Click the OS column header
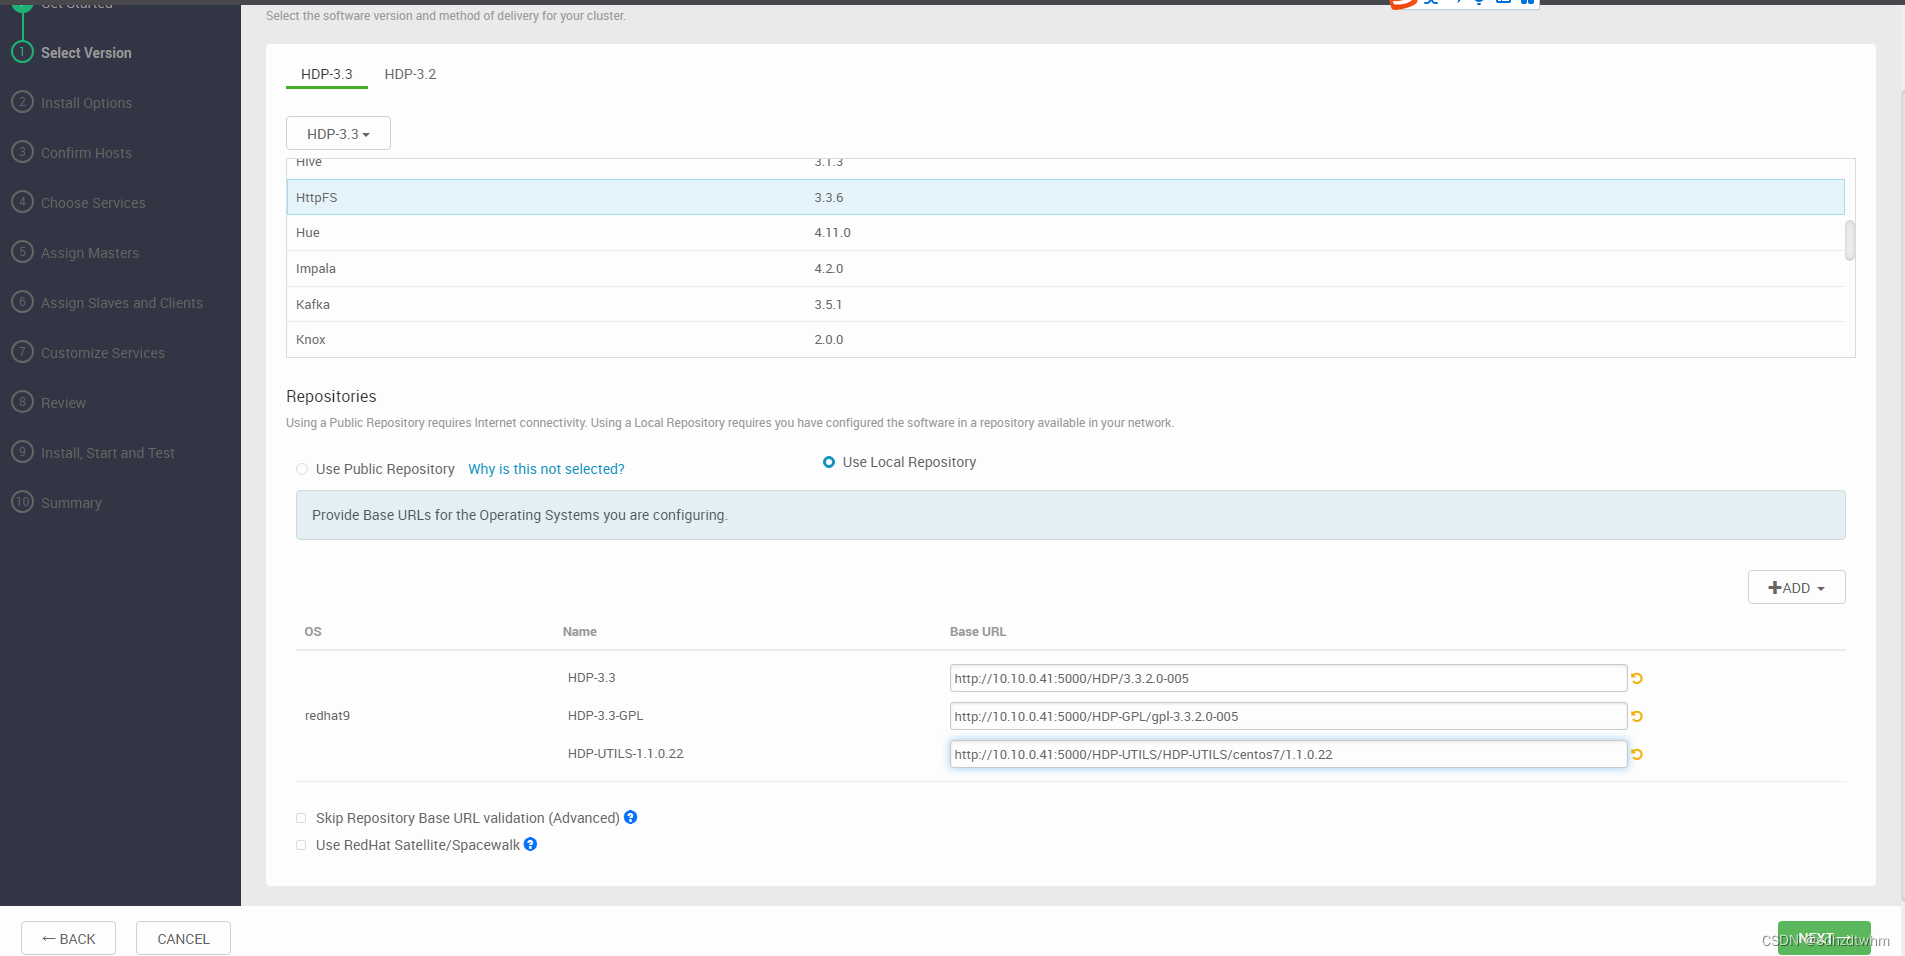 click(313, 631)
